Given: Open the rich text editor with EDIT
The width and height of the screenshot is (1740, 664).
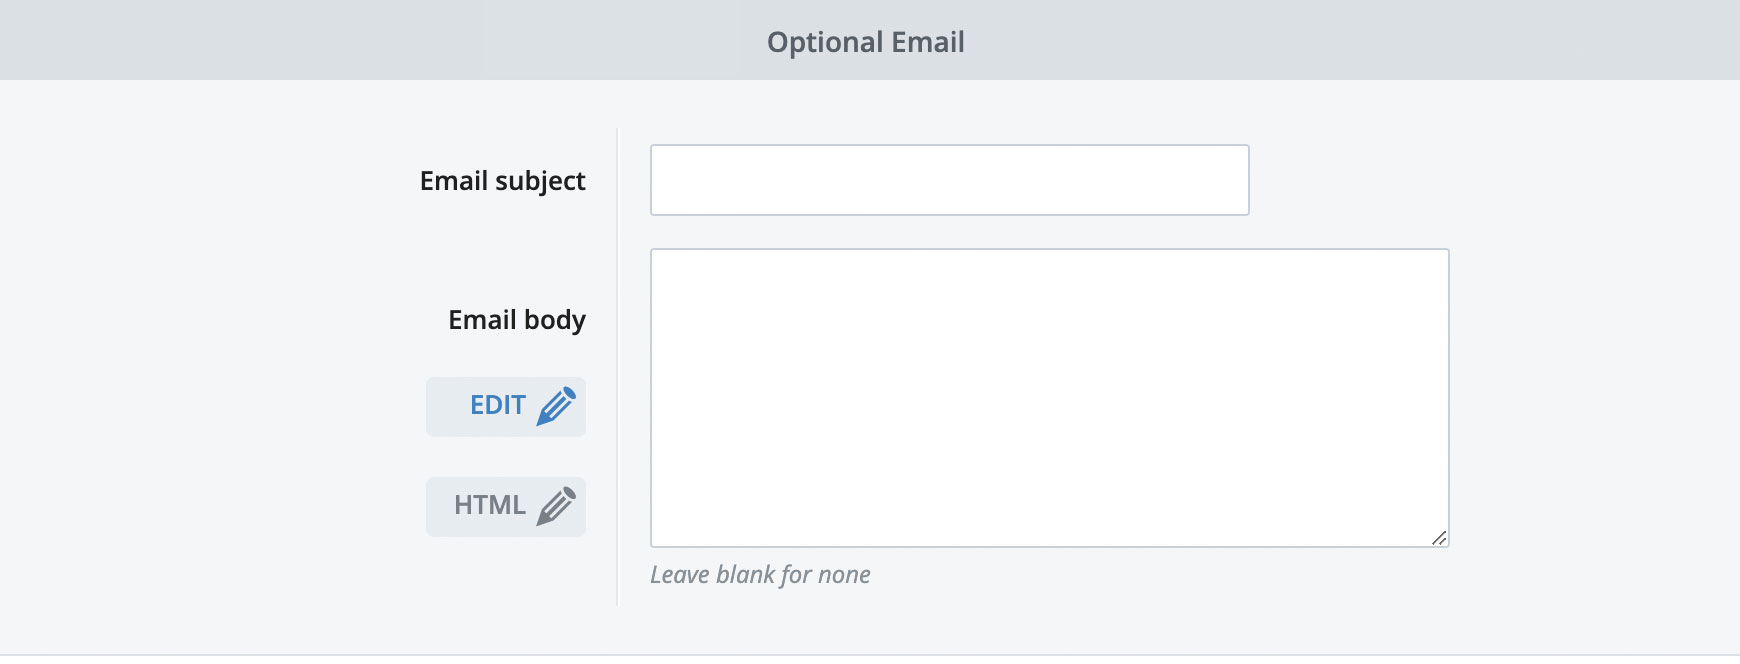Looking at the screenshot, I should pos(505,406).
